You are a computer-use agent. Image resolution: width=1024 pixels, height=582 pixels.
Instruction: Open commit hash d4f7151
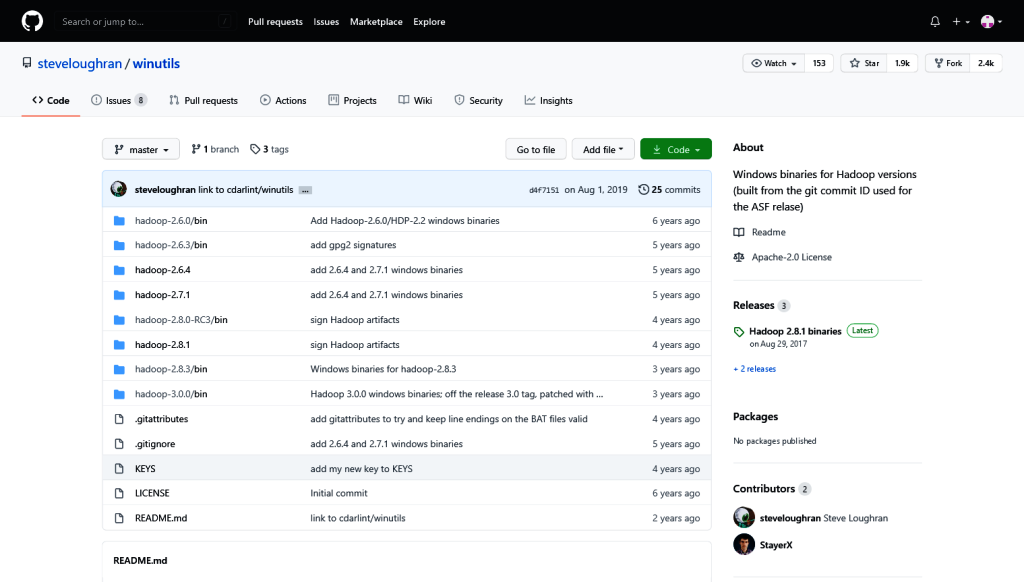pyautogui.click(x=544, y=190)
